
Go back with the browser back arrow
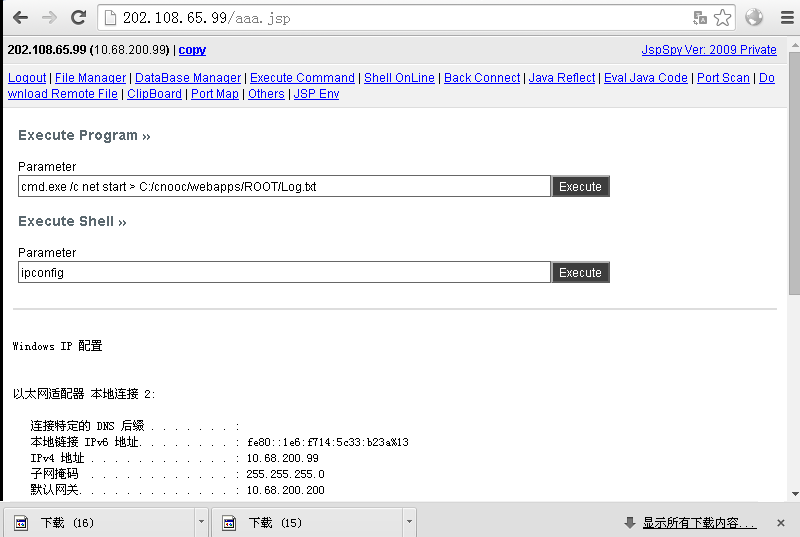20,18
